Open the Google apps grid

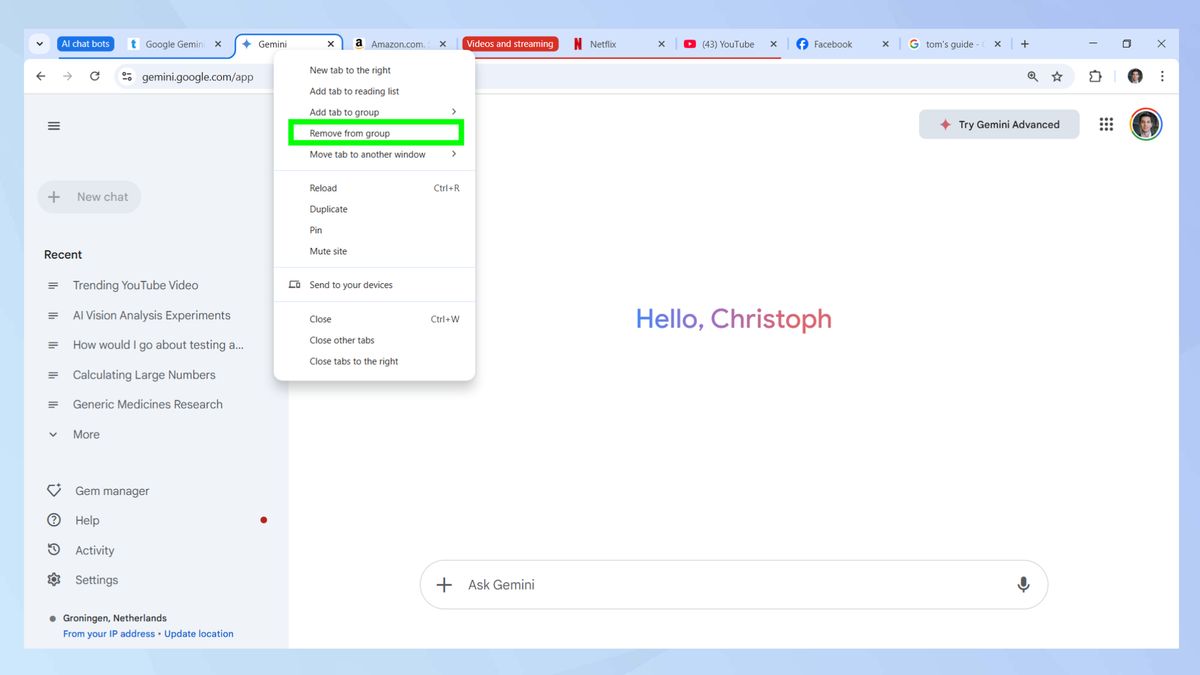click(1105, 124)
